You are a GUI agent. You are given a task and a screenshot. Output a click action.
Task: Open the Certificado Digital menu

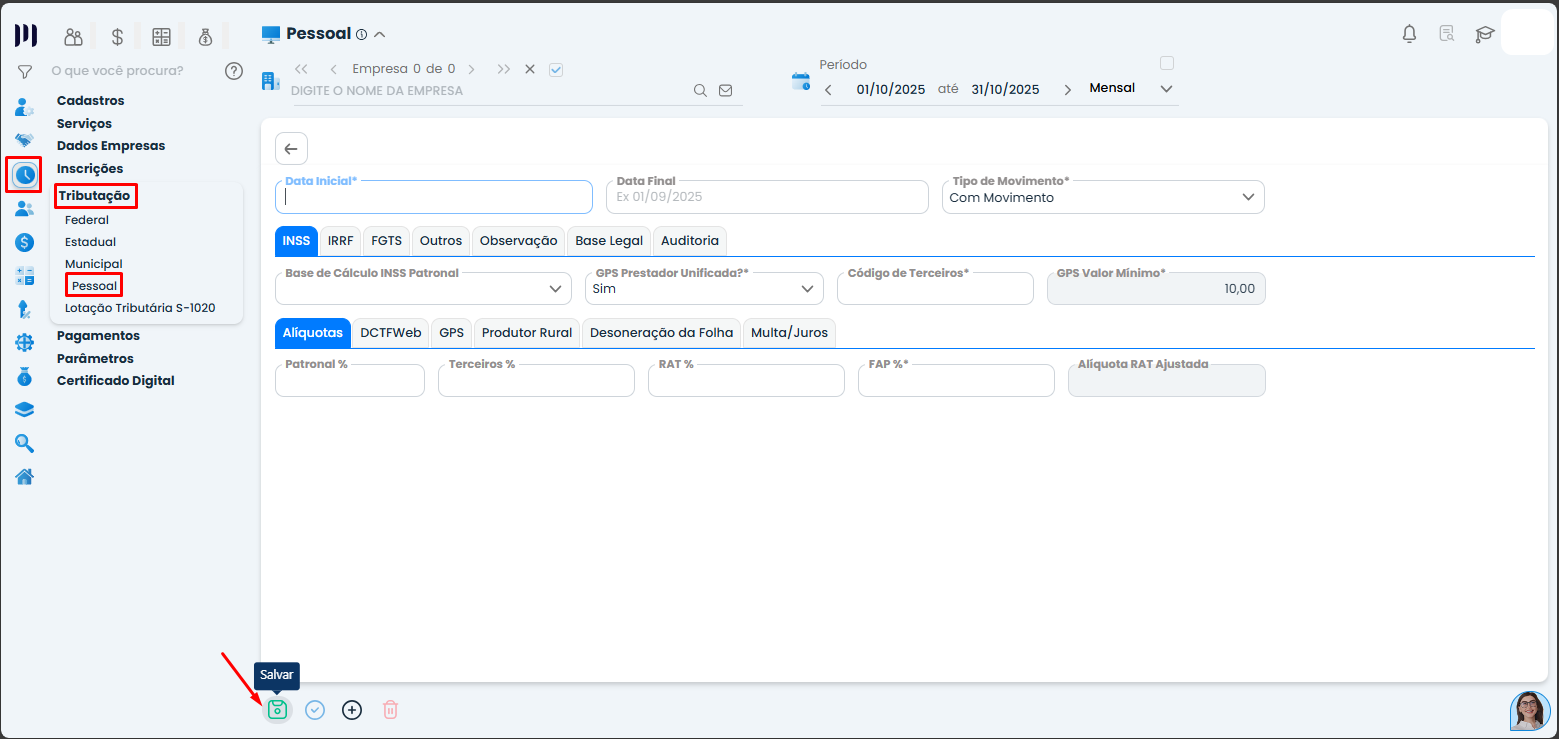116,380
